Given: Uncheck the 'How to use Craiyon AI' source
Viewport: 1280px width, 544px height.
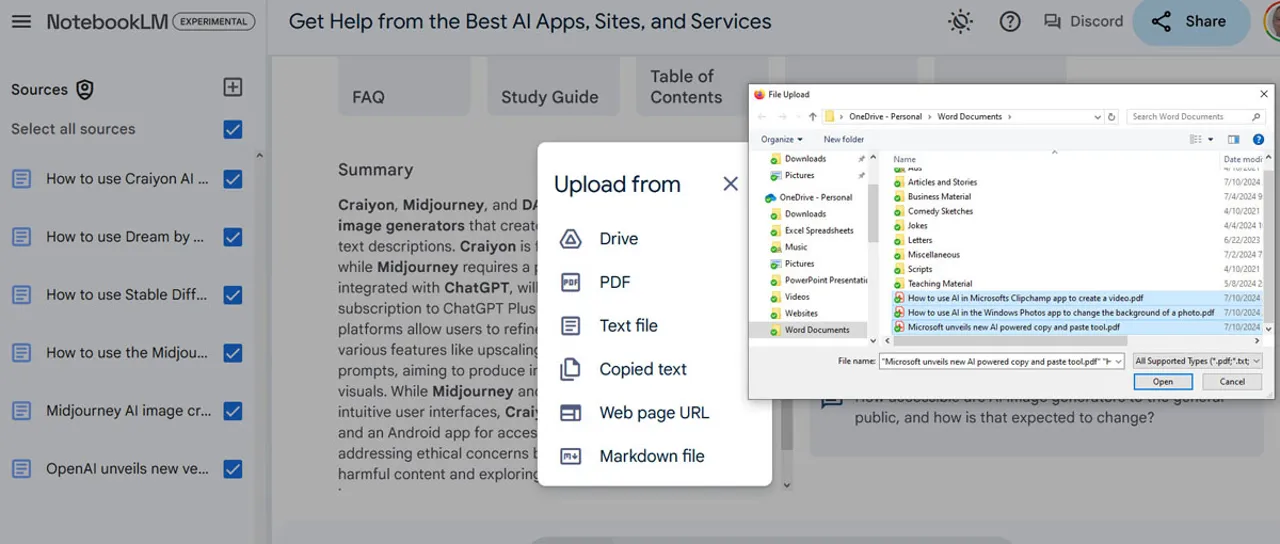Looking at the screenshot, I should (233, 179).
